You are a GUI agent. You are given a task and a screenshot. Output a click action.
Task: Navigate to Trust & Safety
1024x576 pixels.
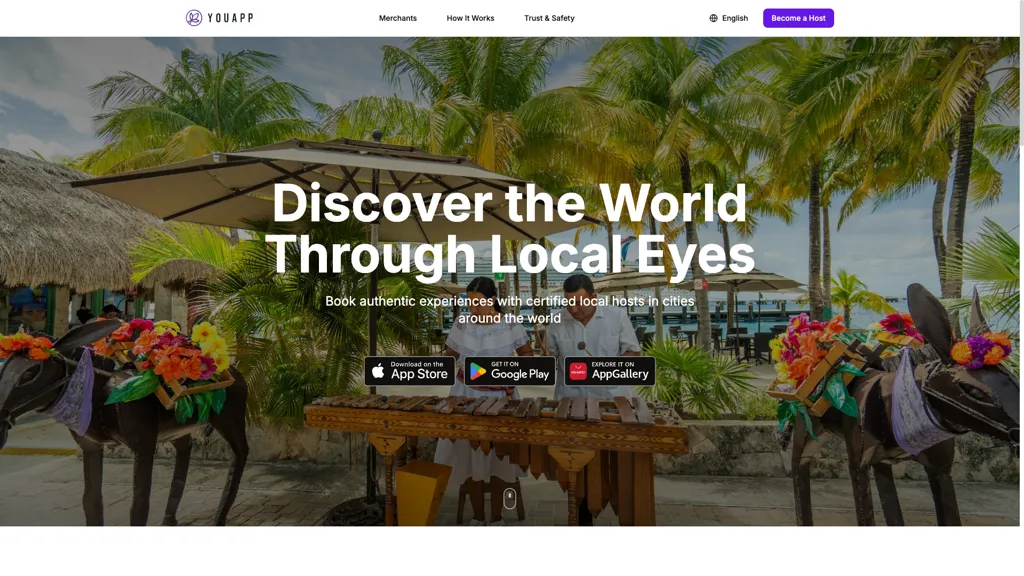549,17
